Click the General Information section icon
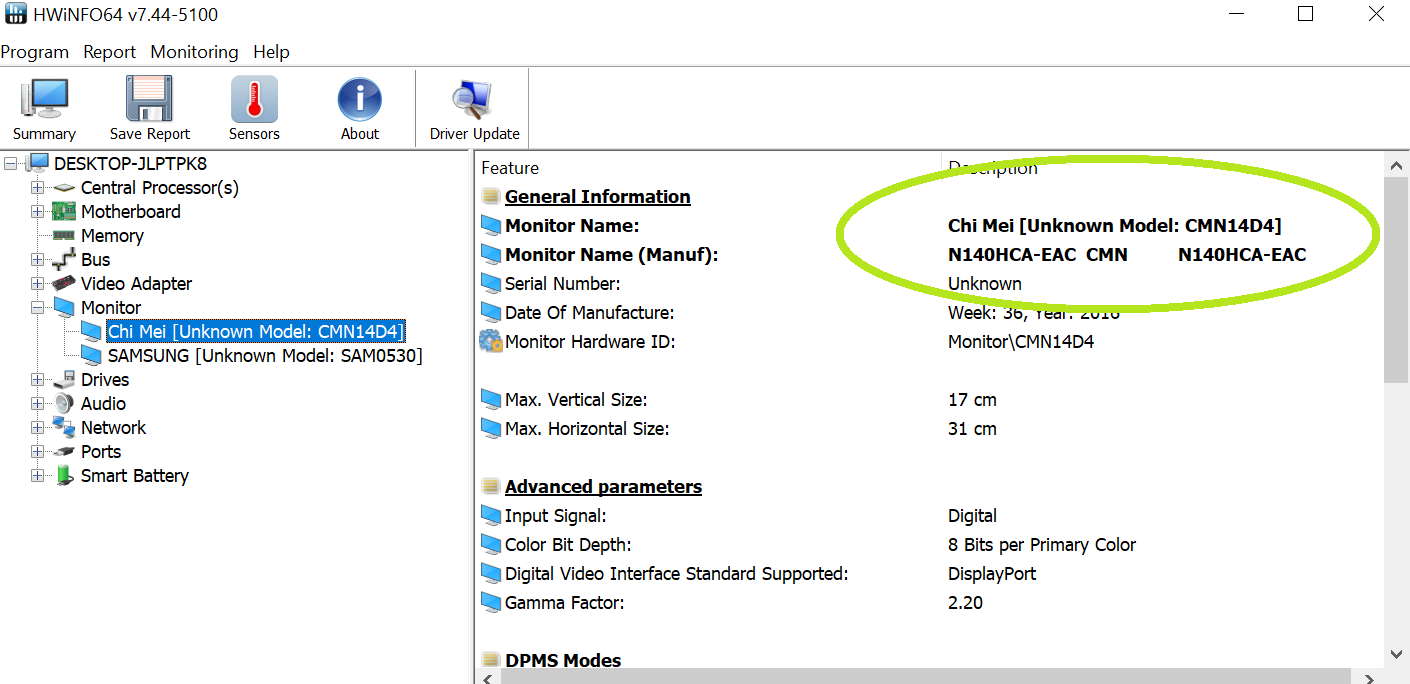The width and height of the screenshot is (1410, 684). pos(490,196)
